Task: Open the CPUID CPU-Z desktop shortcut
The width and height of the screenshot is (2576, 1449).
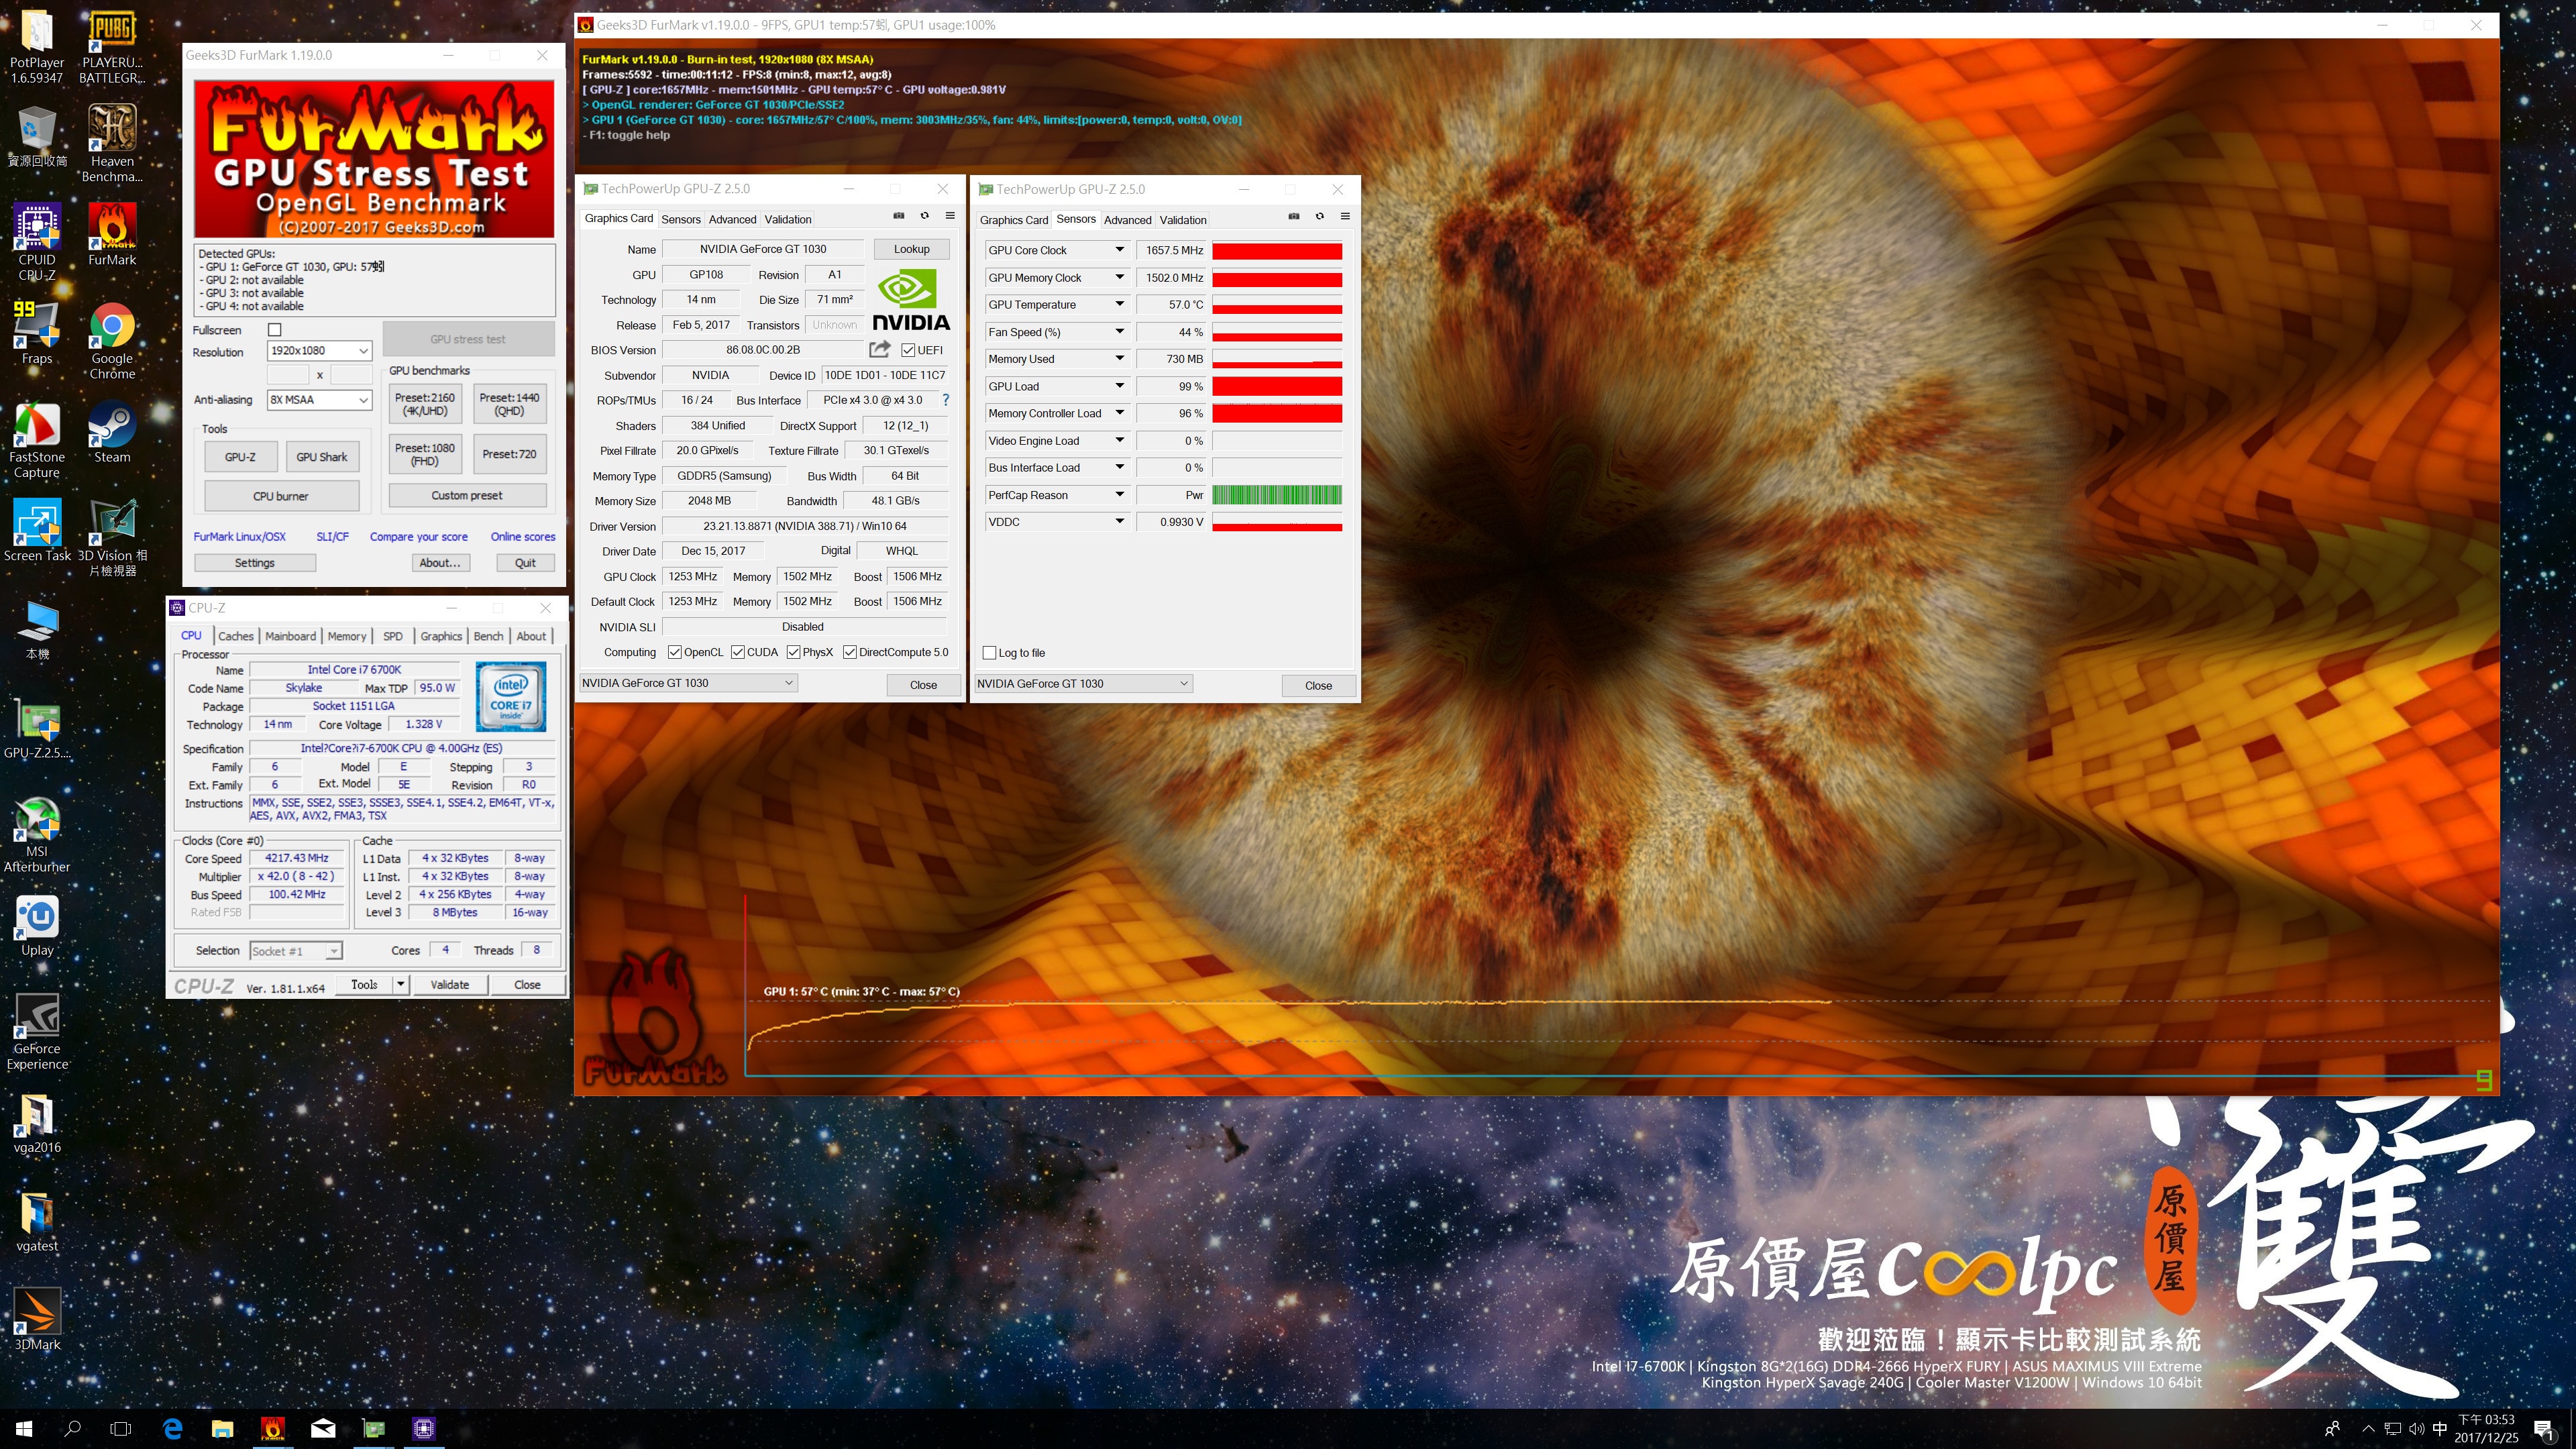Action: pyautogui.click(x=37, y=242)
